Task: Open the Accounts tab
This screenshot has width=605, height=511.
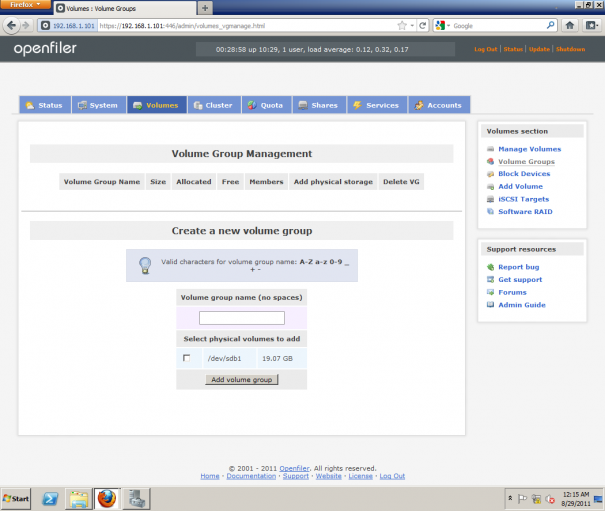Action: point(439,105)
